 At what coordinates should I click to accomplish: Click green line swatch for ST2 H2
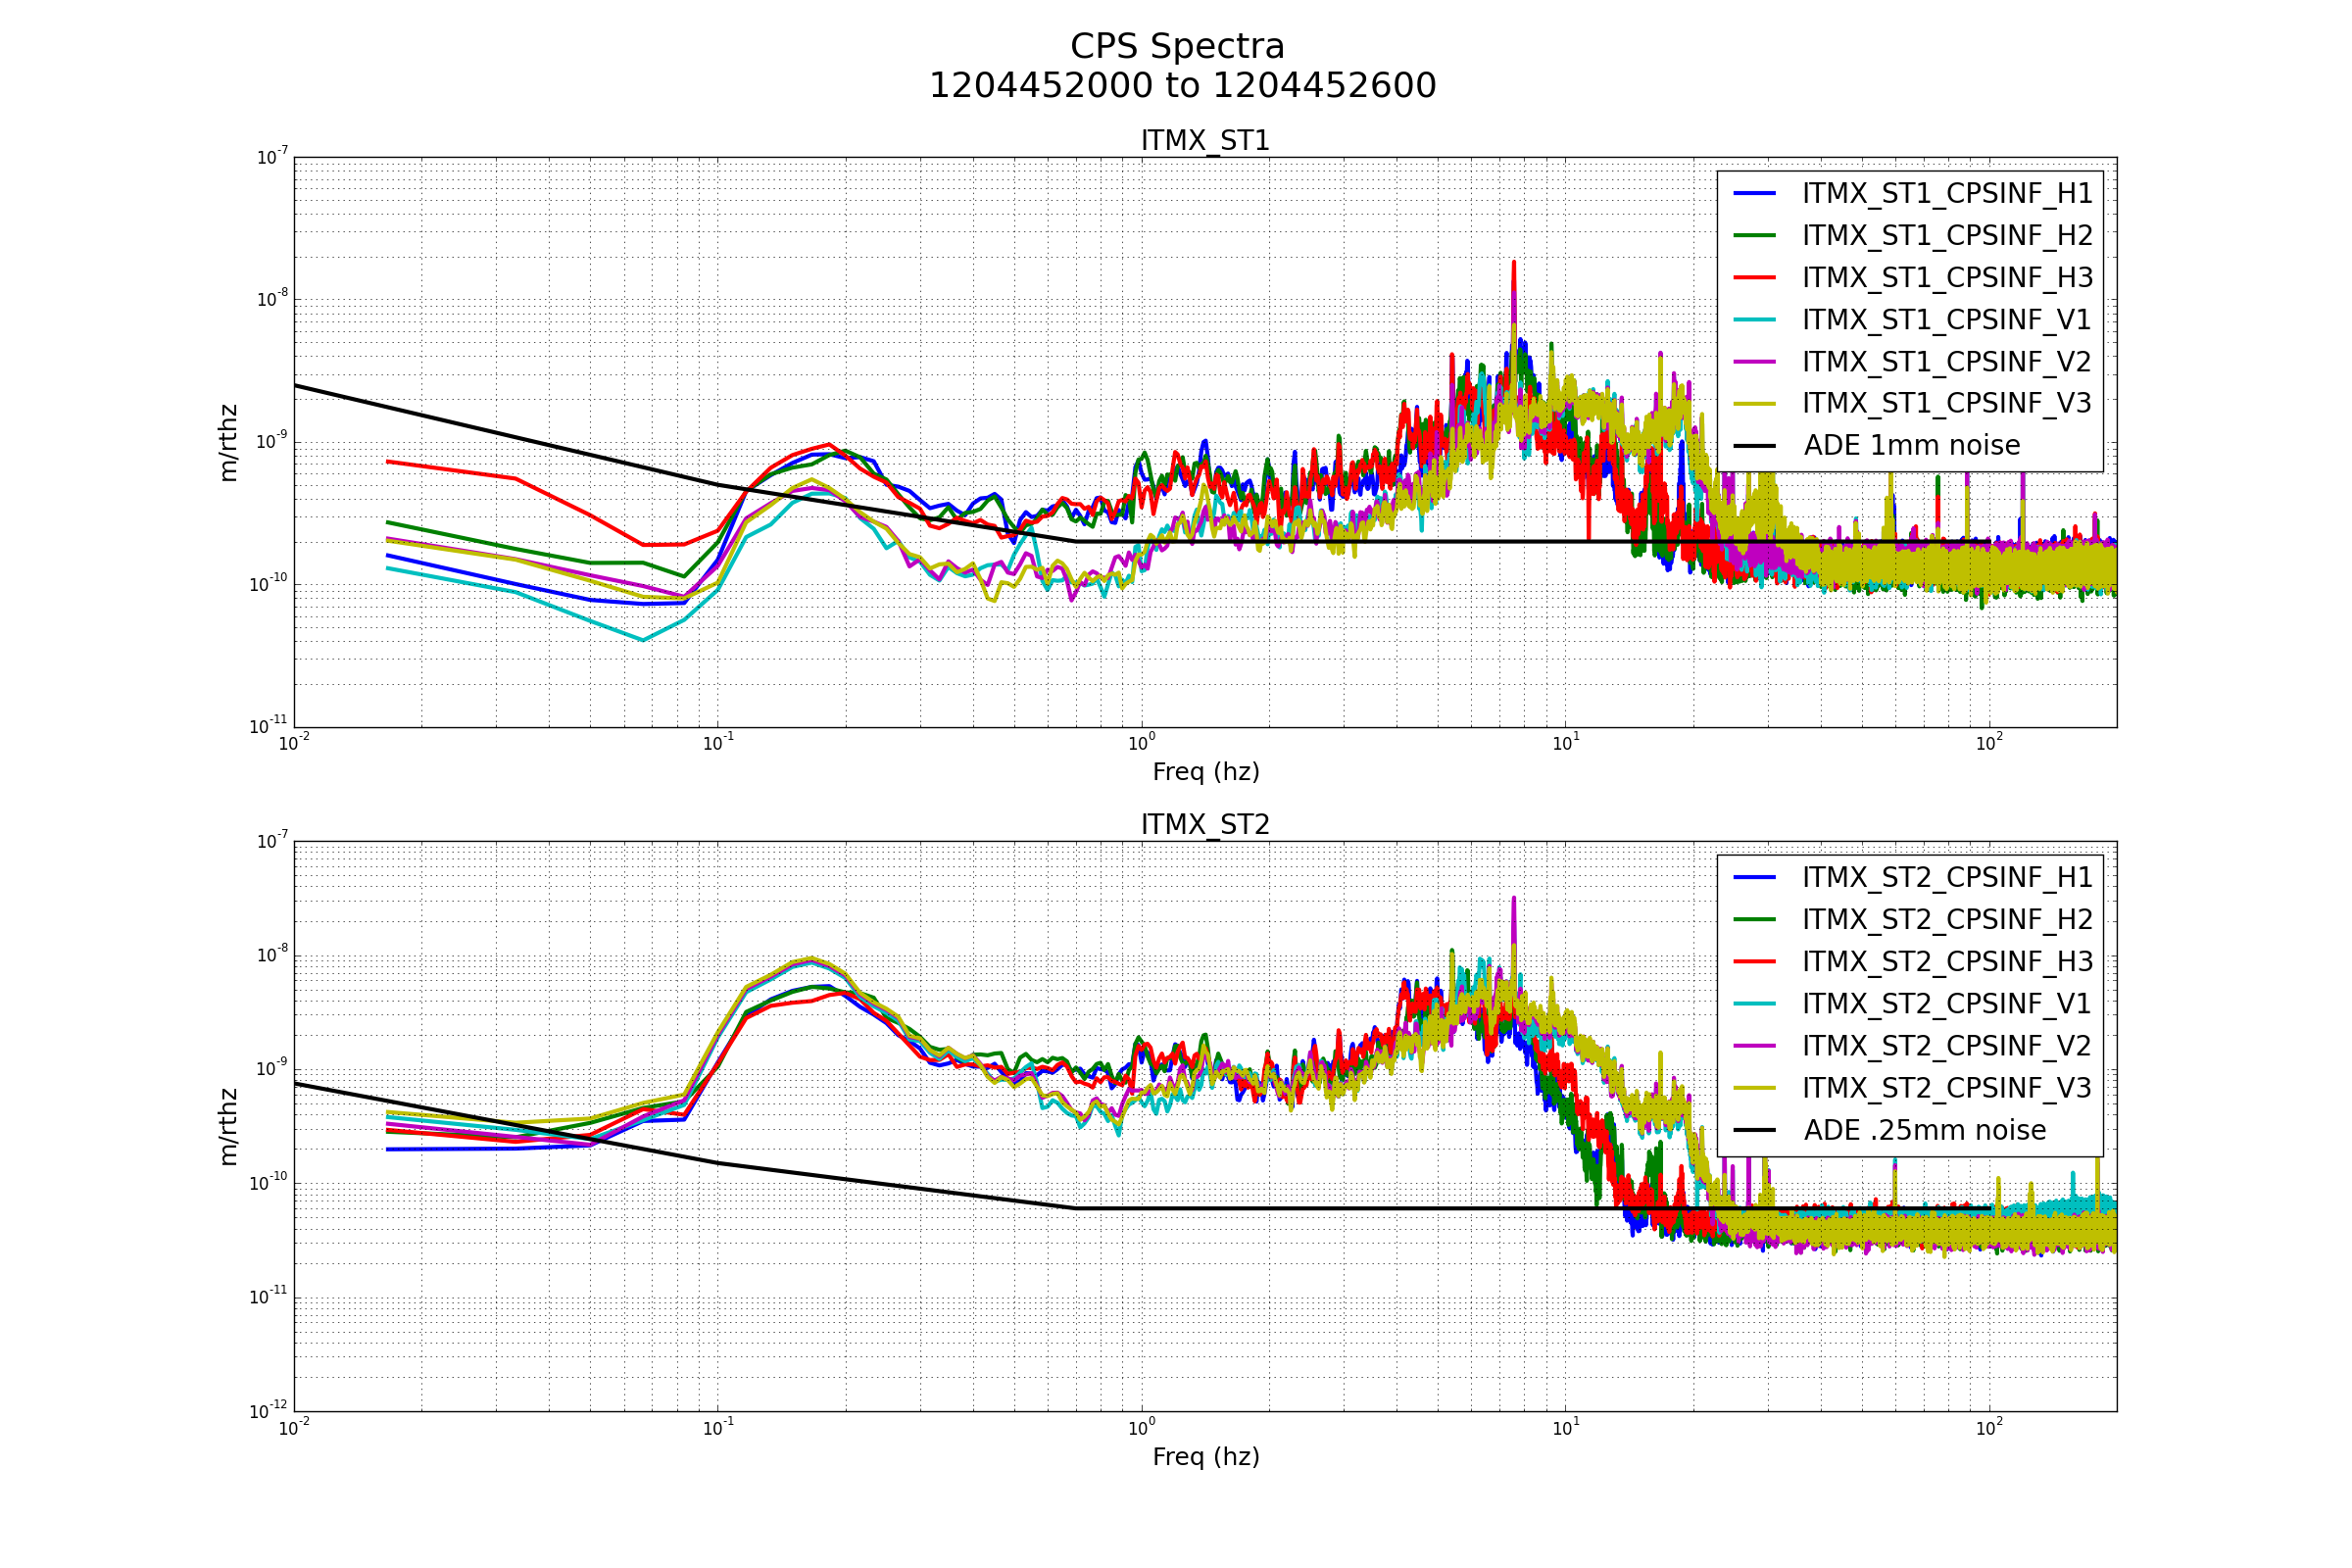1754,919
